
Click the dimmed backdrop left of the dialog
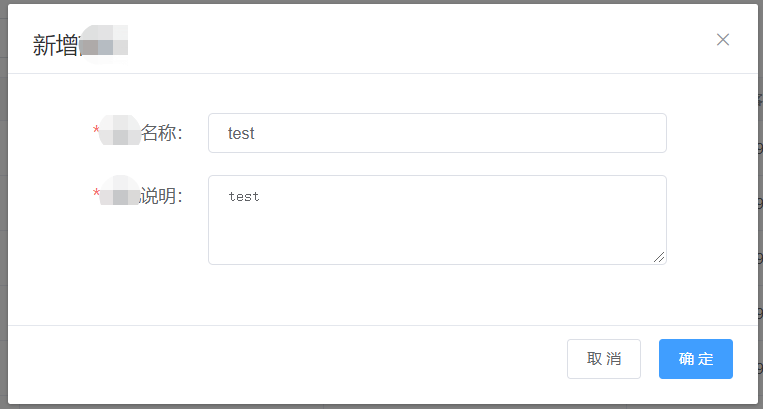click(x=3, y=204)
